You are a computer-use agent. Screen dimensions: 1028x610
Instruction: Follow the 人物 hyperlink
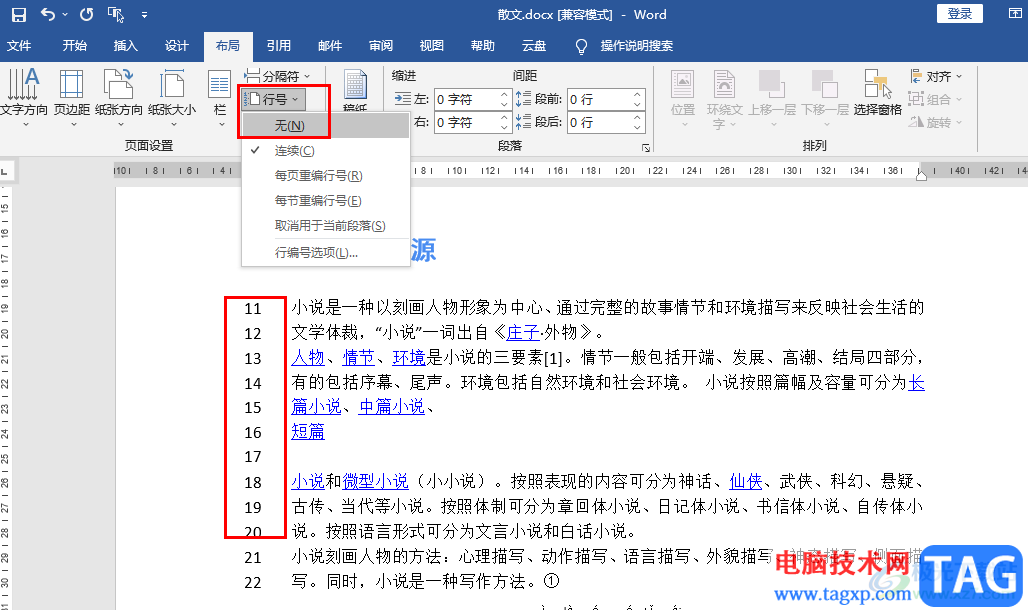click(308, 357)
